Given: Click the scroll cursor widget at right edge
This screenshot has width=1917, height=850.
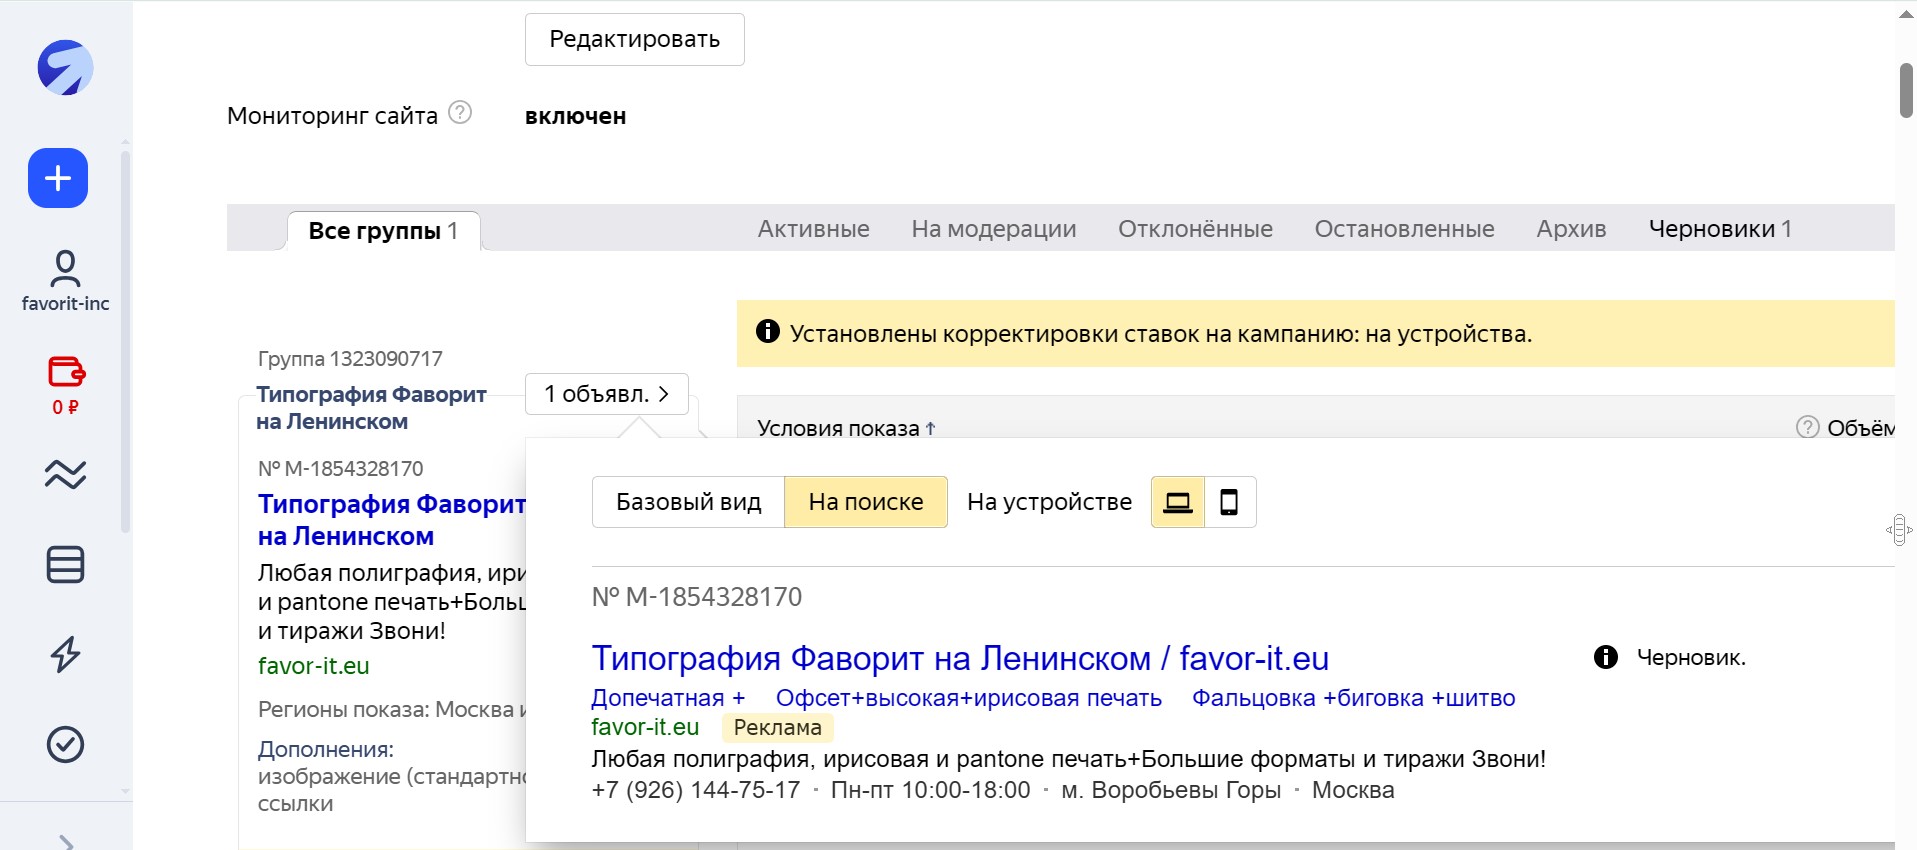Looking at the screenshot, I should [x=1899, y=530].
